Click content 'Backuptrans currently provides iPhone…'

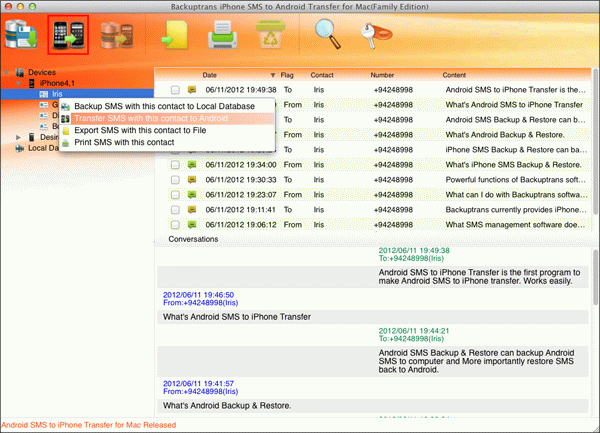(x=516, y=210)
